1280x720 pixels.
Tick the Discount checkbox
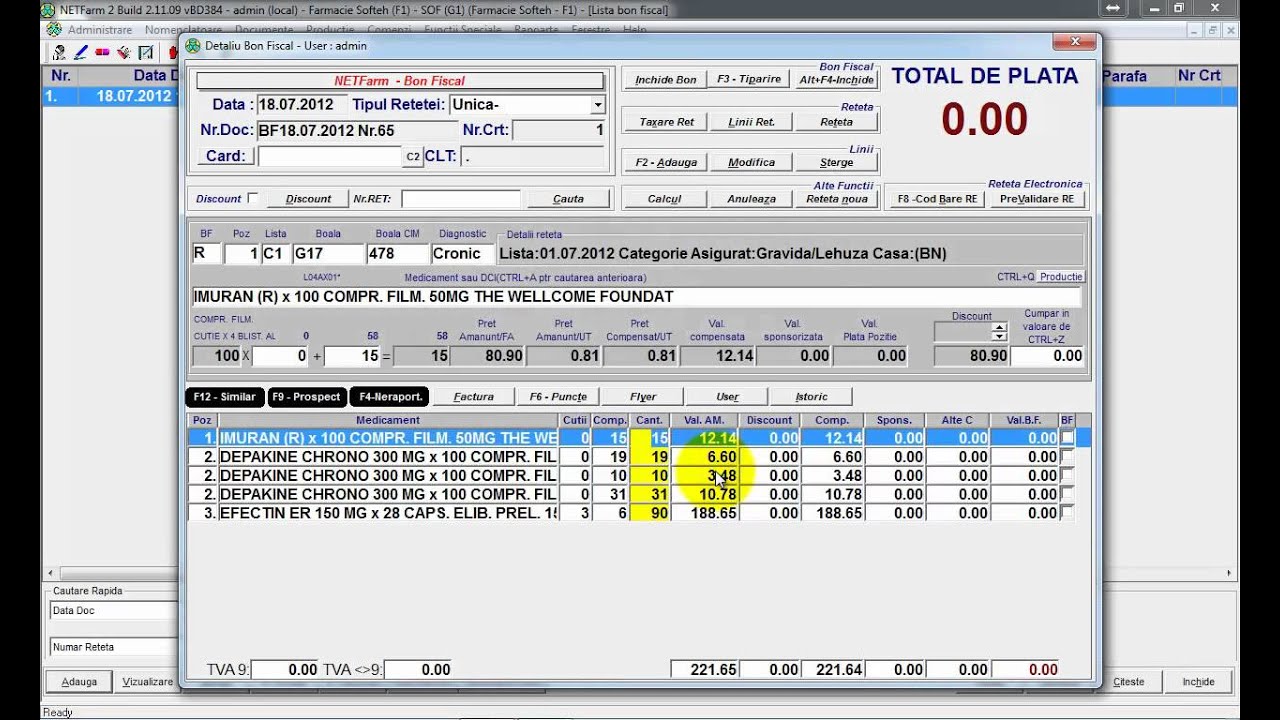pos(252,198)
